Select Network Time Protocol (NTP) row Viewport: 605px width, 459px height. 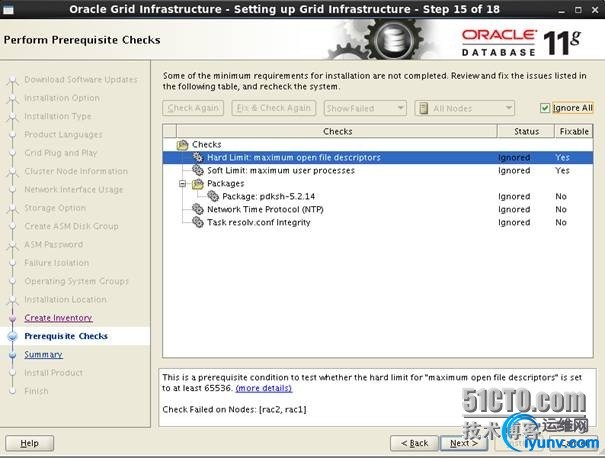click(x=378, y=209)
